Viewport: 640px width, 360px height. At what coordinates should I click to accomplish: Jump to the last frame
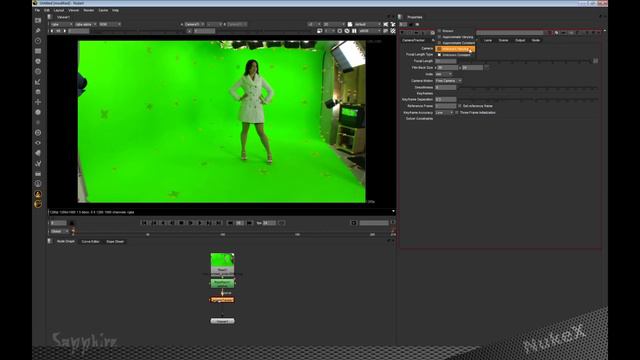(x=219, y=223)
